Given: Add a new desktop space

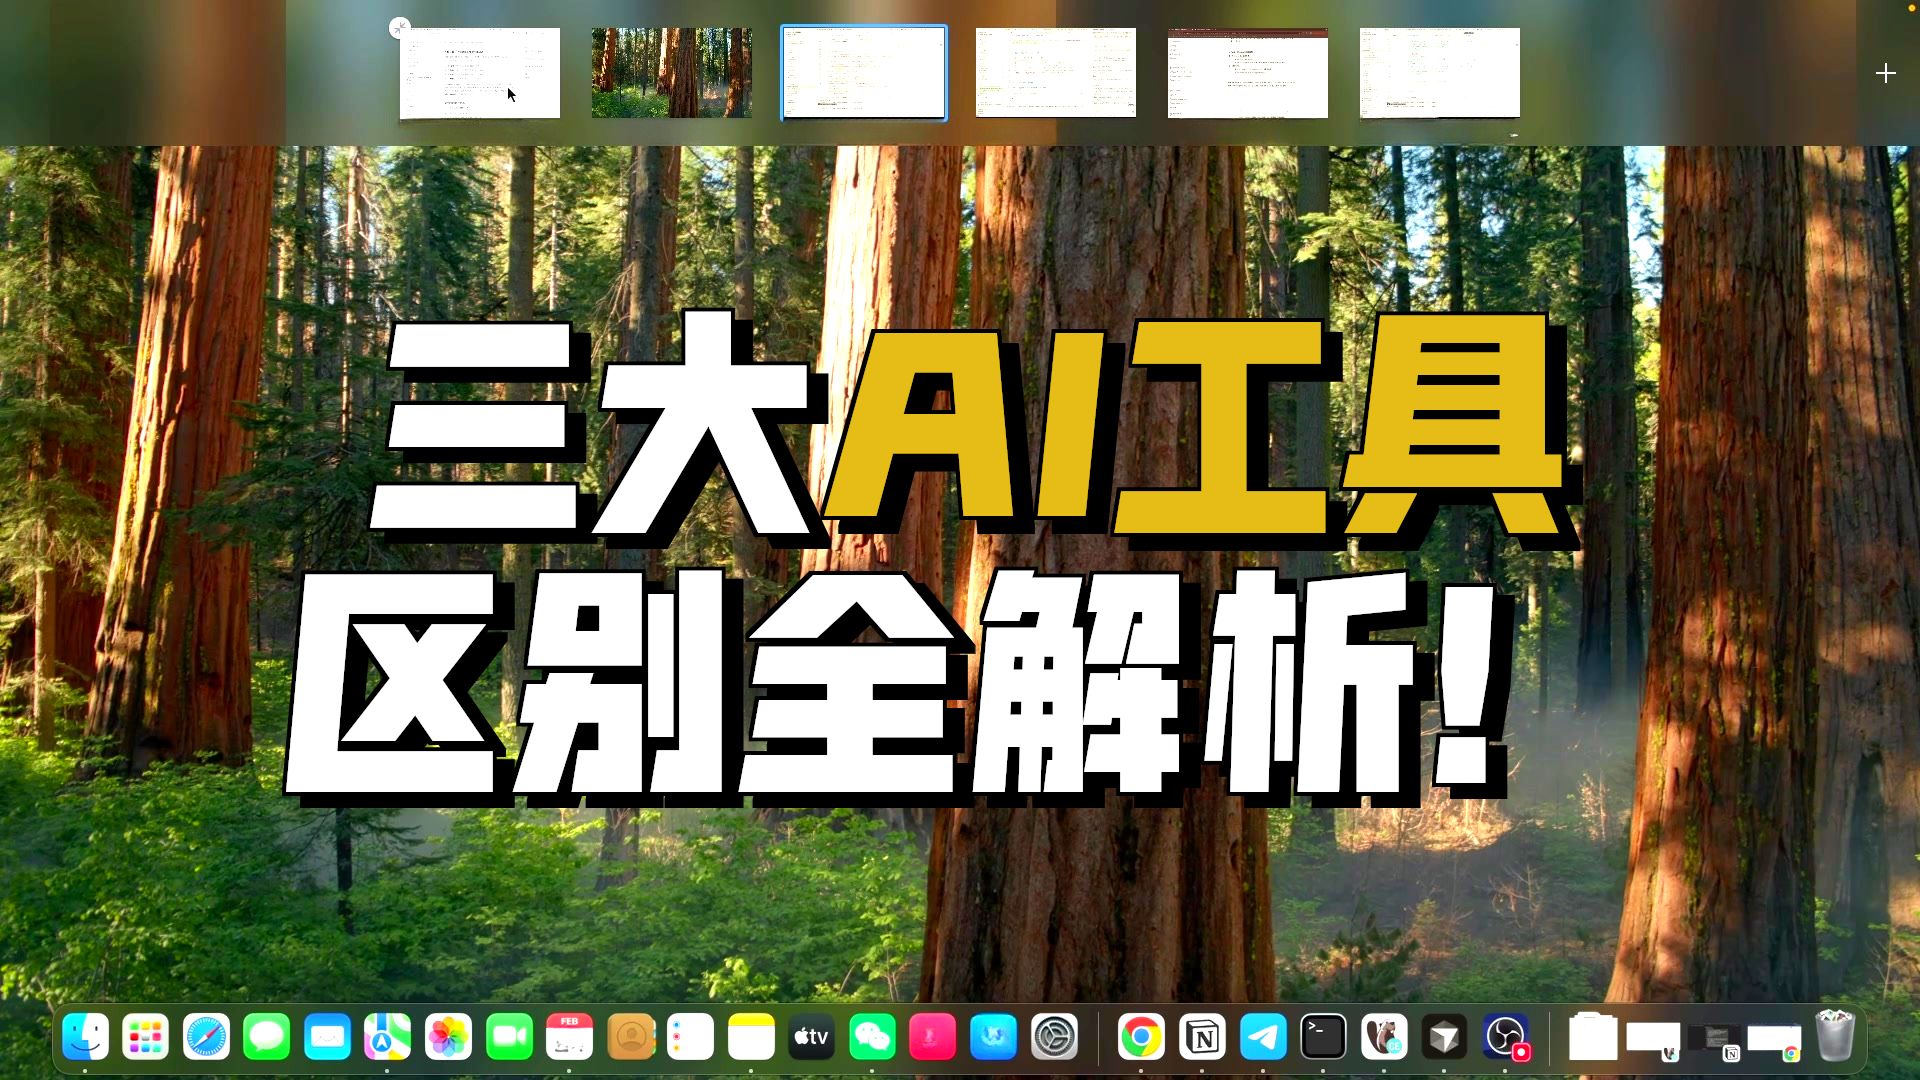Looking at the screenshot, I should pos(1885,73).
